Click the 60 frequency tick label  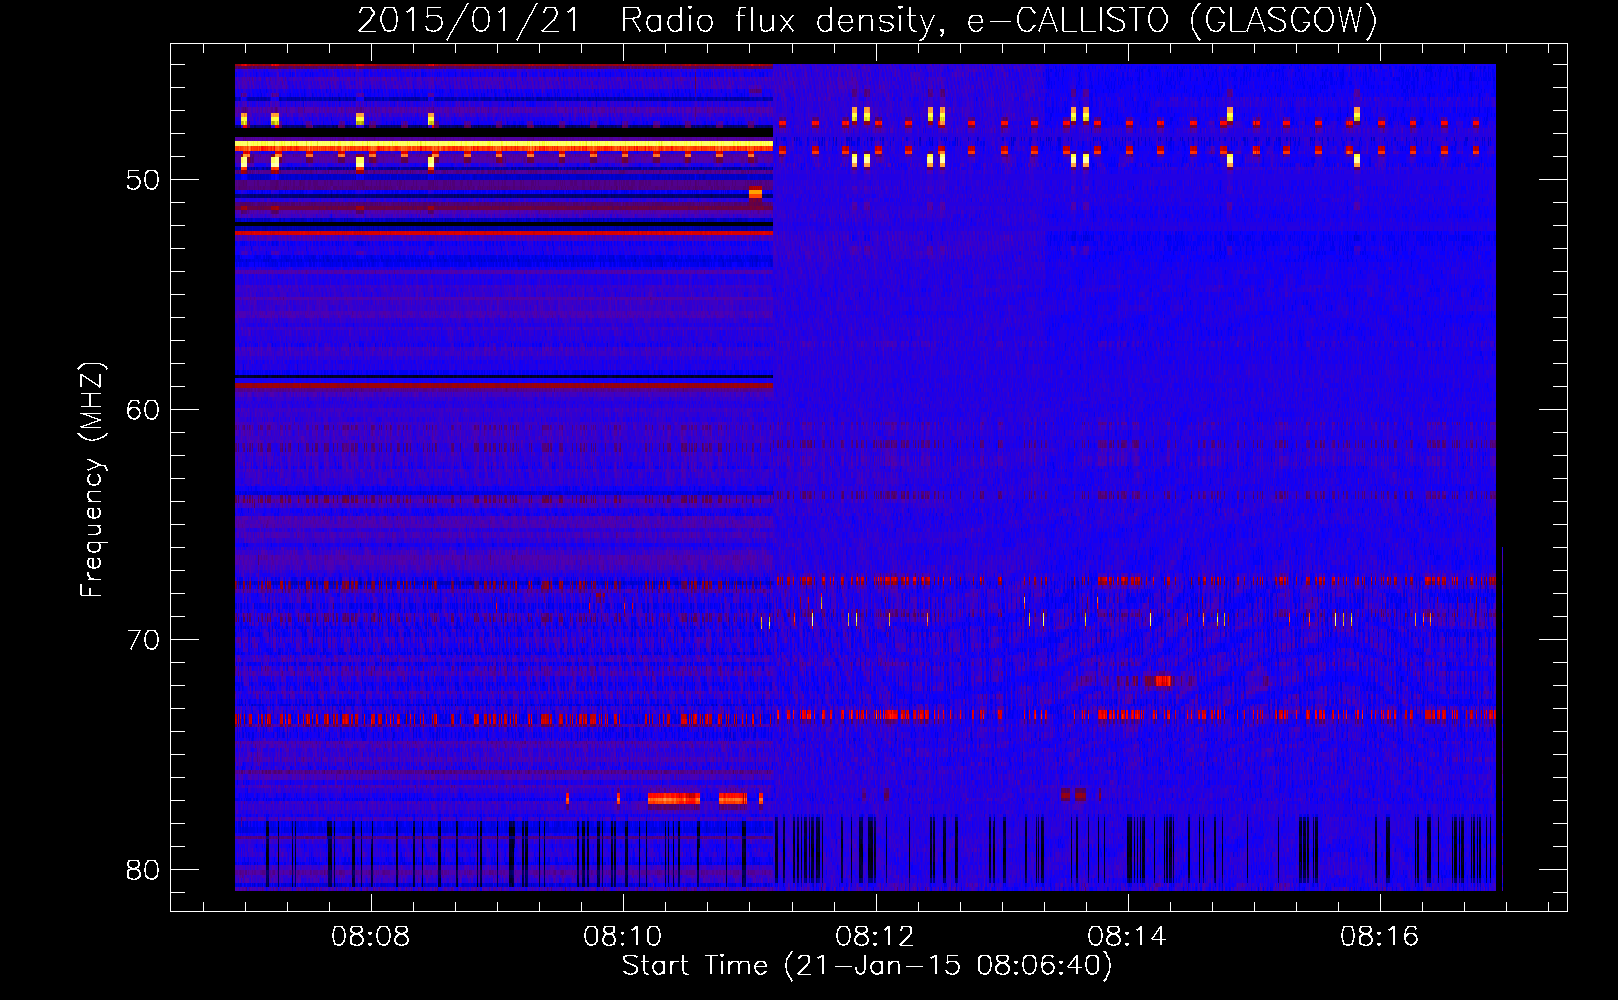click(x=143, y=410)
